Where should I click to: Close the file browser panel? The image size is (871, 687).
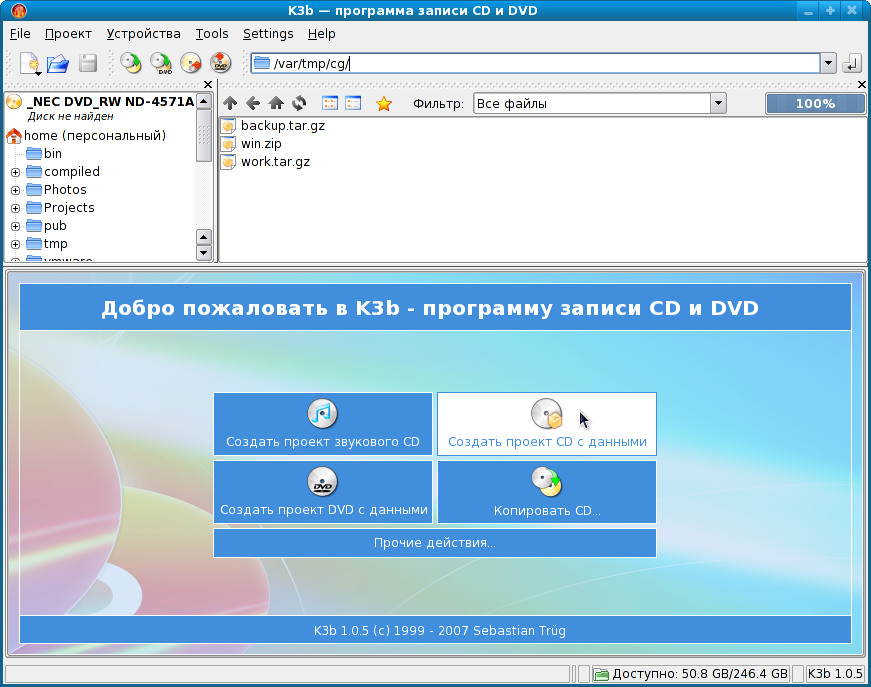click(862, 84)
